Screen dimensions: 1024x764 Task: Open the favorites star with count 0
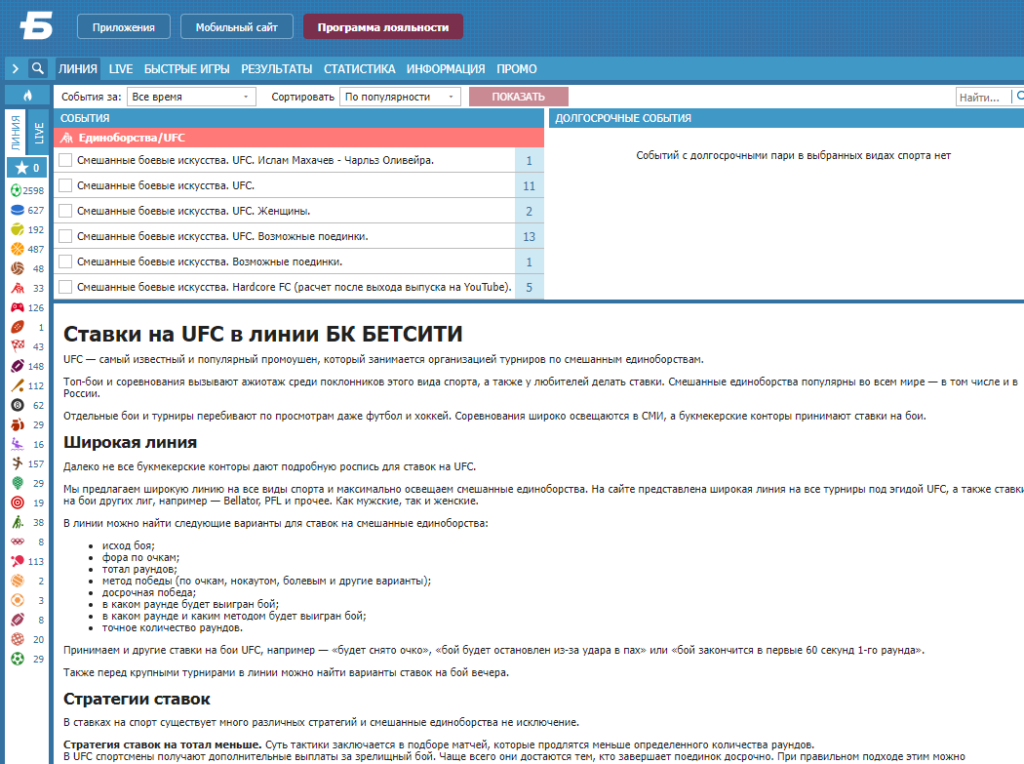click(x=27, y=168)
